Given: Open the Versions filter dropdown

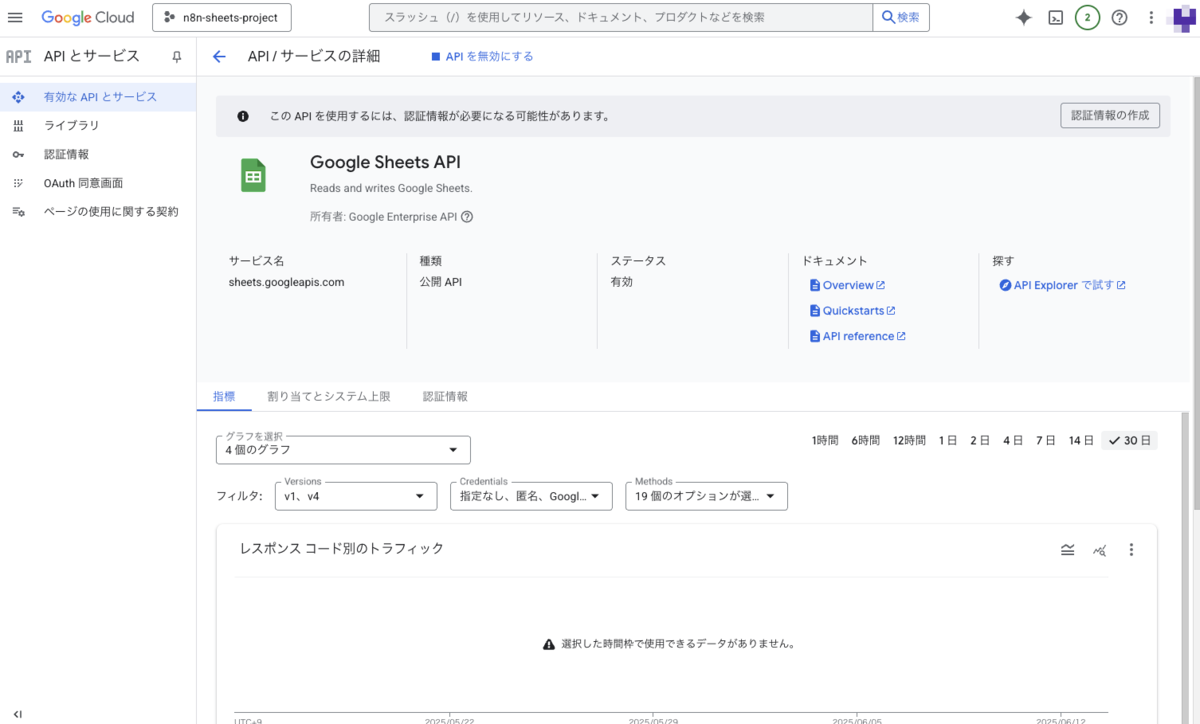Looking at the screenshot, I should 356,496.
